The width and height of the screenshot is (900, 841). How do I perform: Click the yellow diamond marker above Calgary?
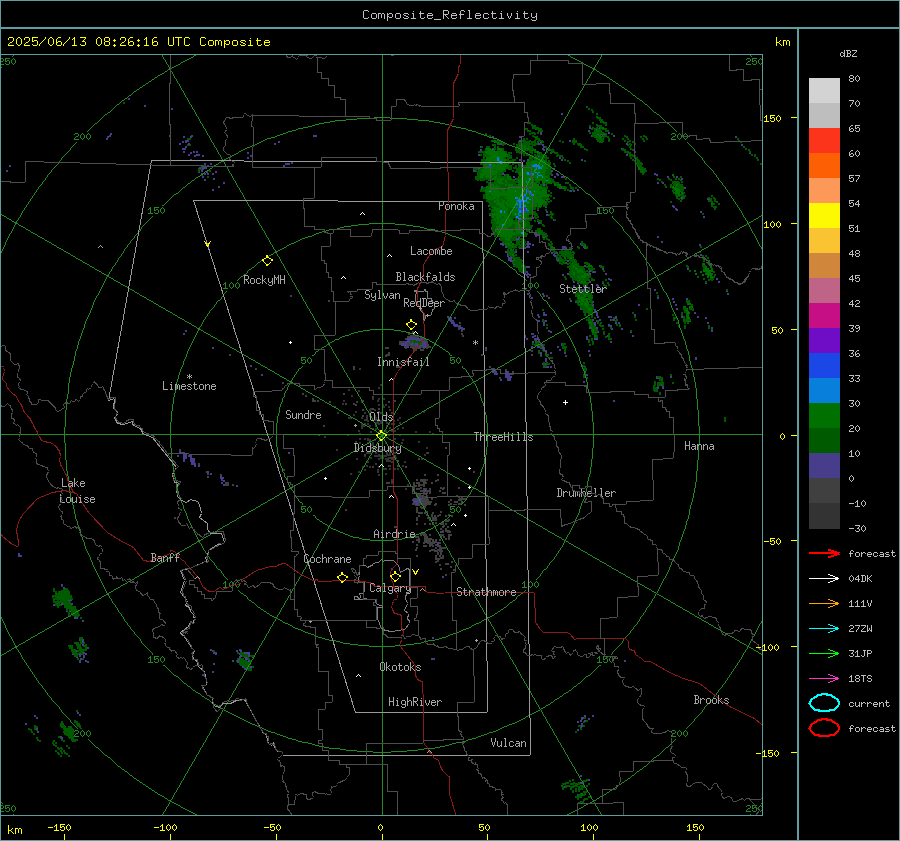click(395, 576)
